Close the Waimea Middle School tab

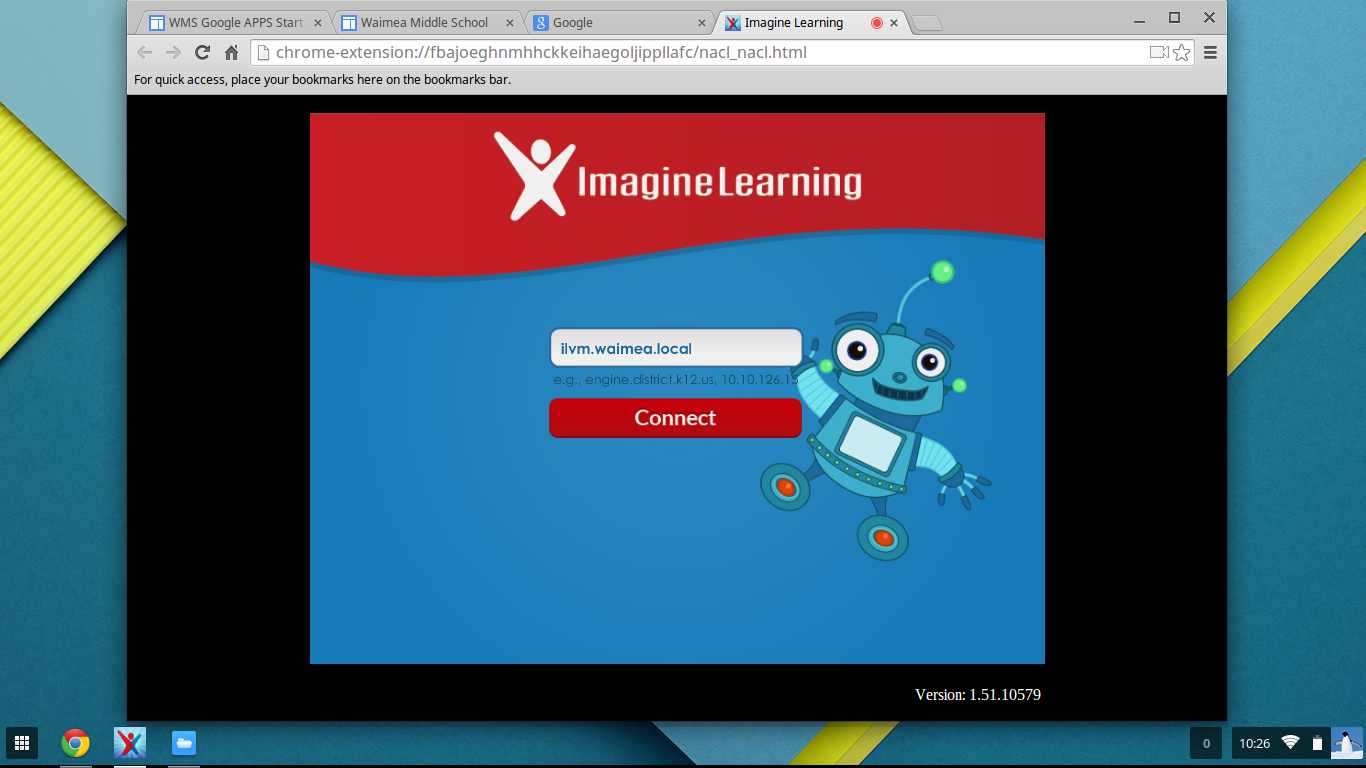click(508, 23)
